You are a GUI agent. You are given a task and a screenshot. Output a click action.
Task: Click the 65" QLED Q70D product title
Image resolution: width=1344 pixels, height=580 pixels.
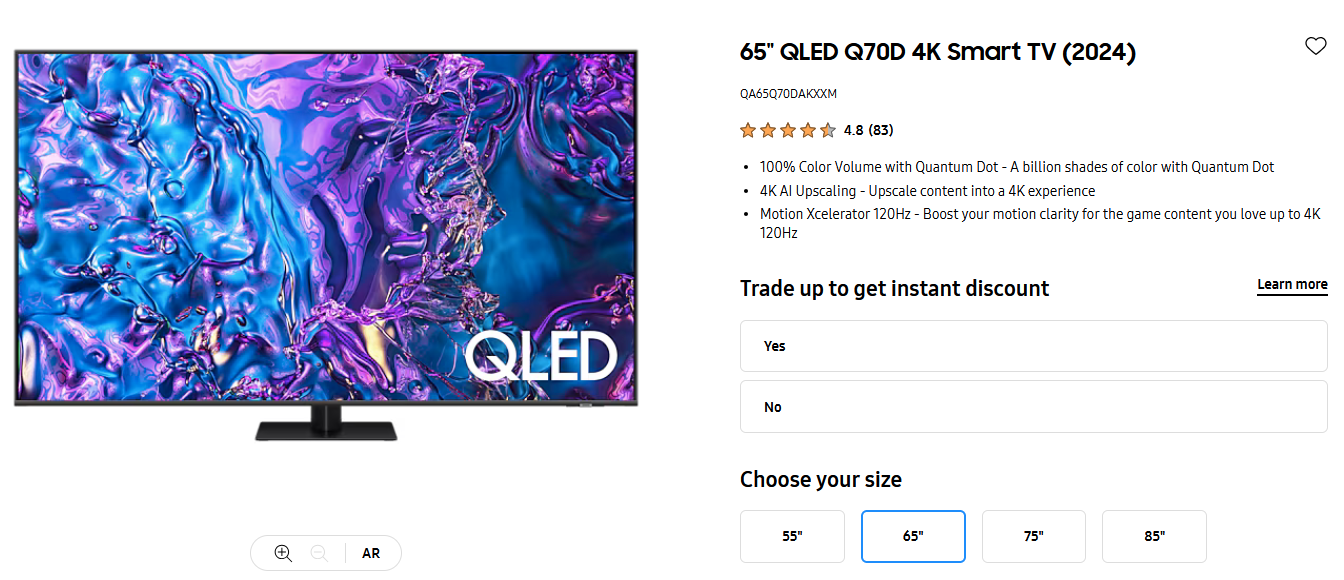(937, 52)
